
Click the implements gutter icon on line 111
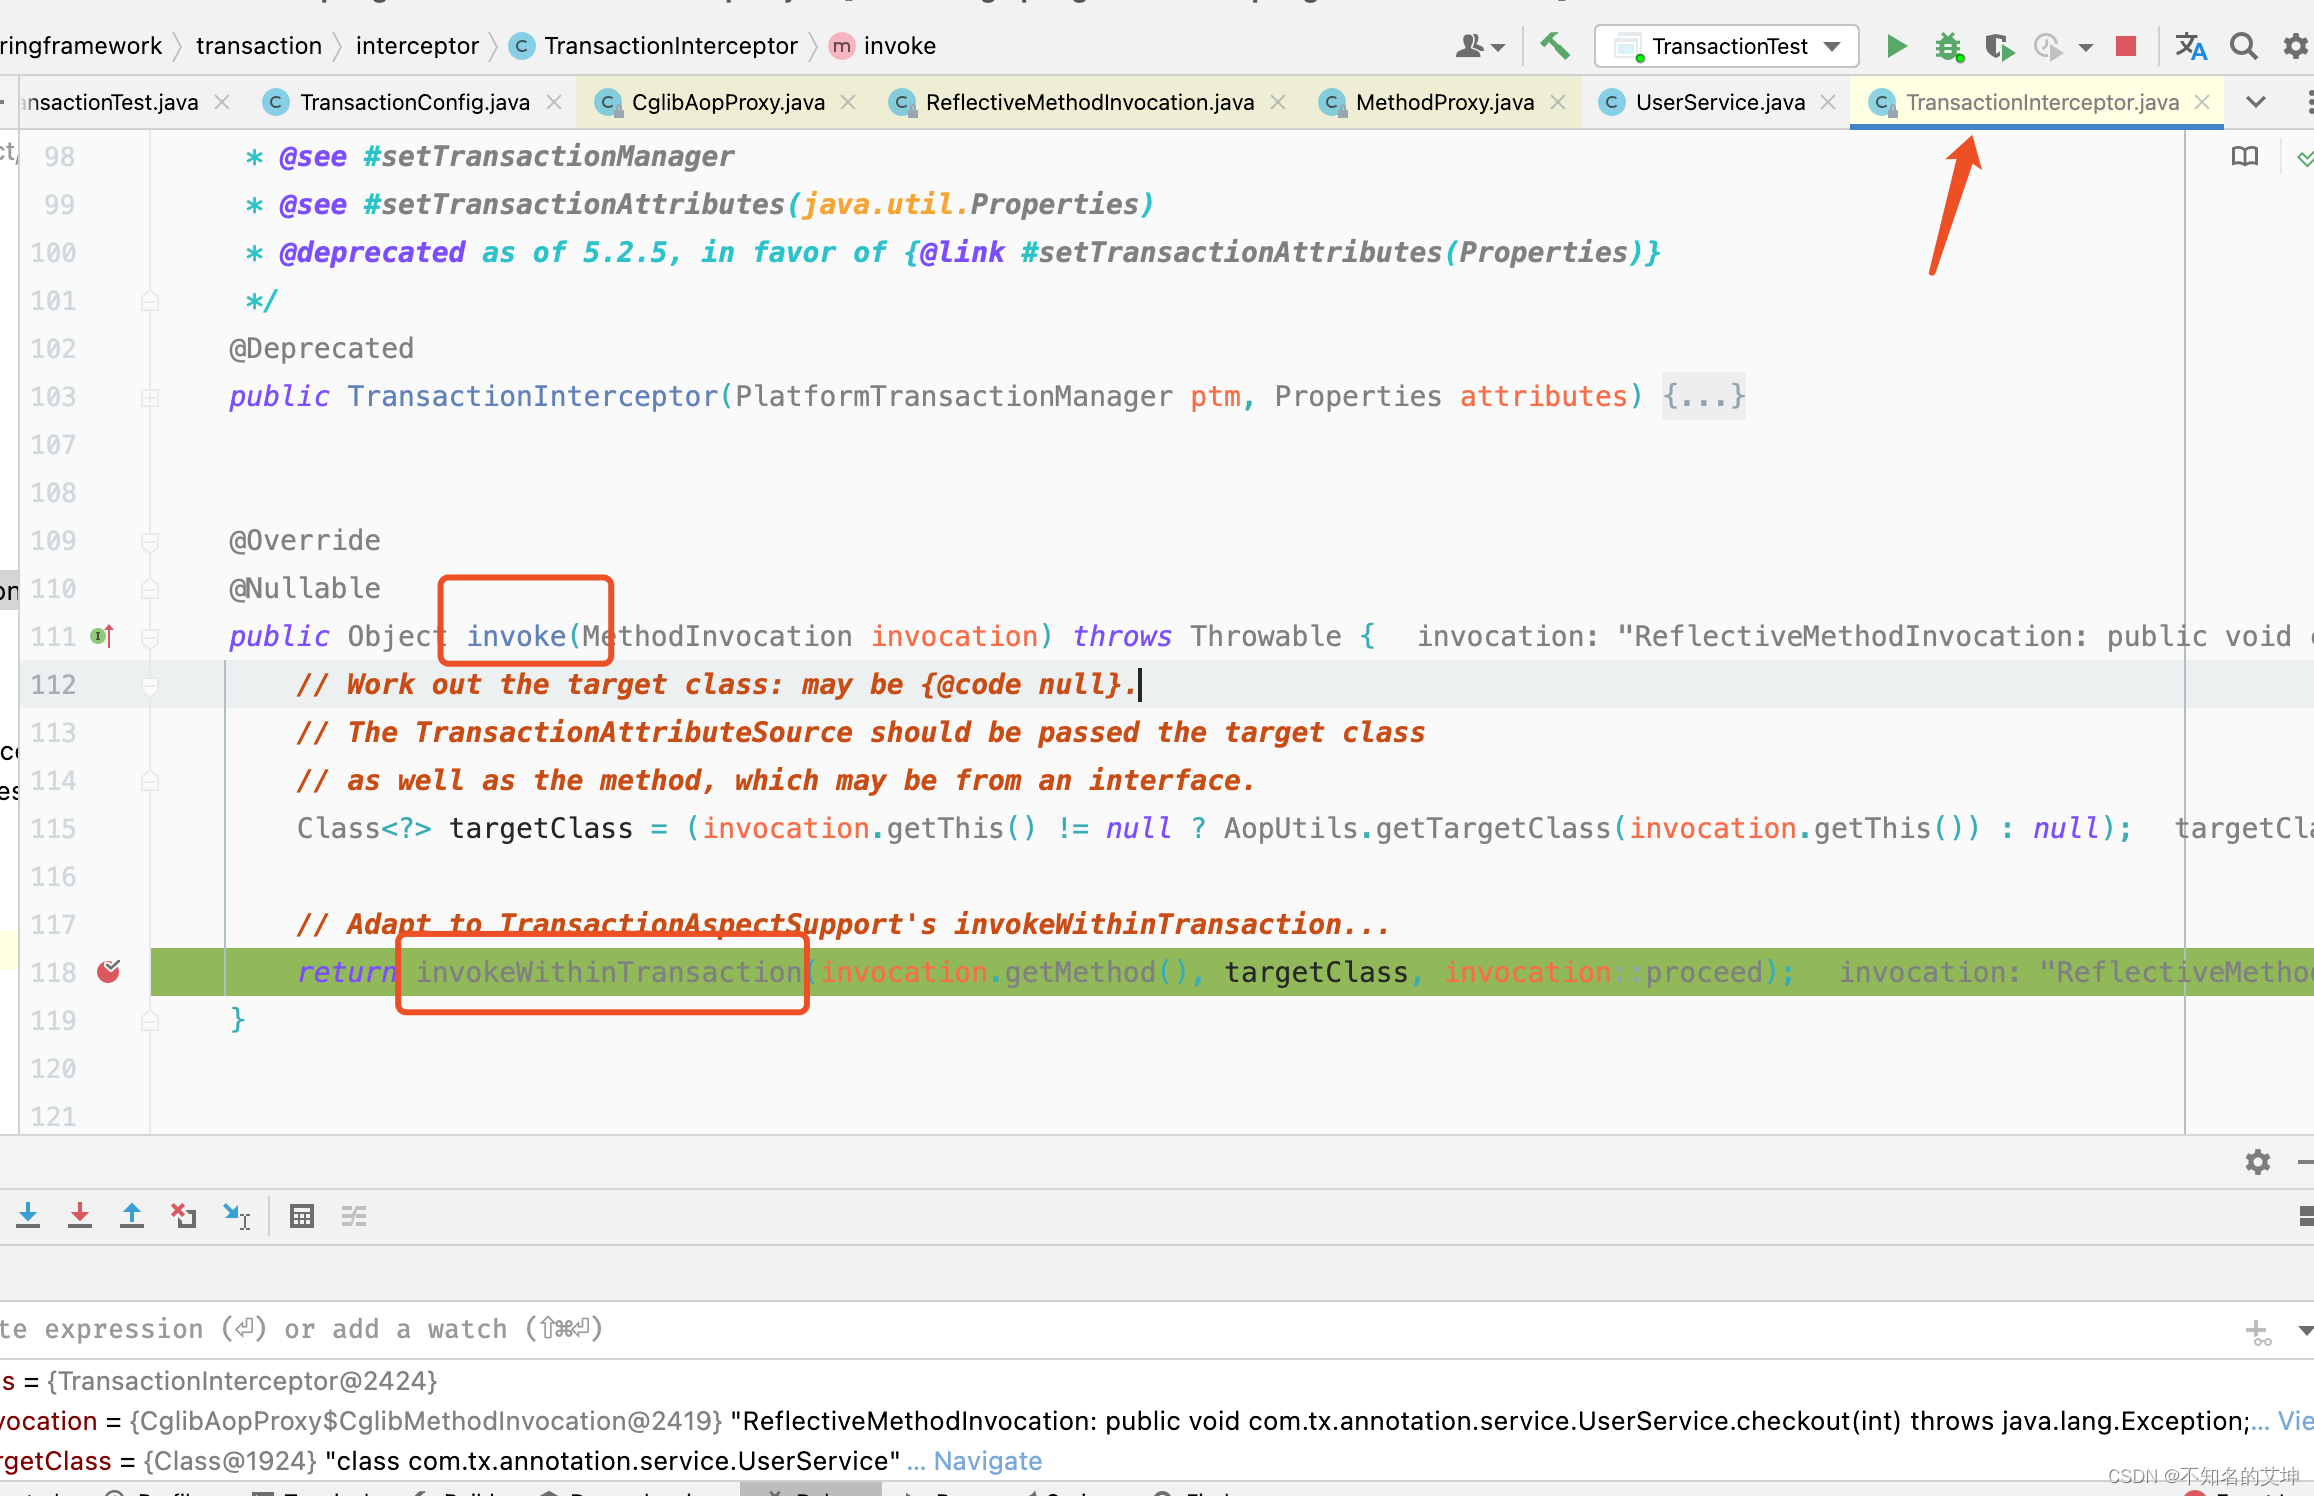[103, 636]
